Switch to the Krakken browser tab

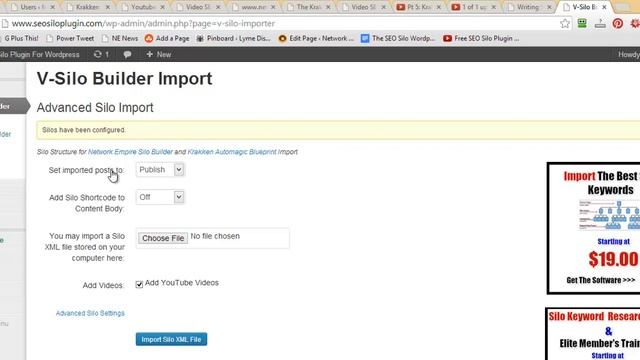point(87,7)
